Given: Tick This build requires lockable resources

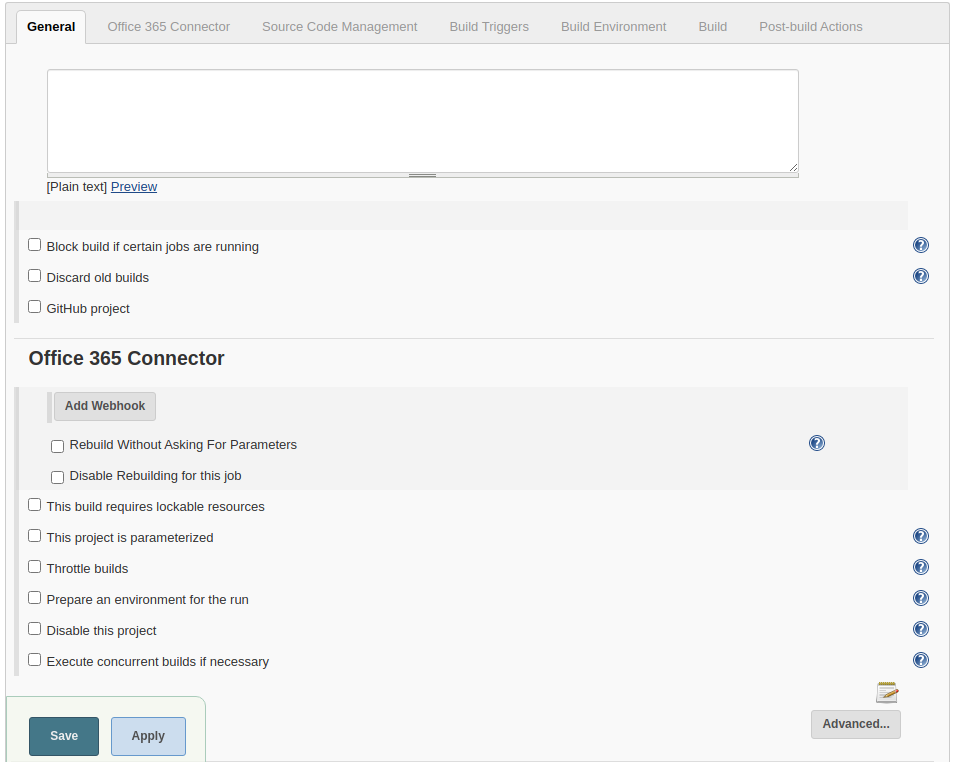Looking at the screenshot, I should coord(35,505).
